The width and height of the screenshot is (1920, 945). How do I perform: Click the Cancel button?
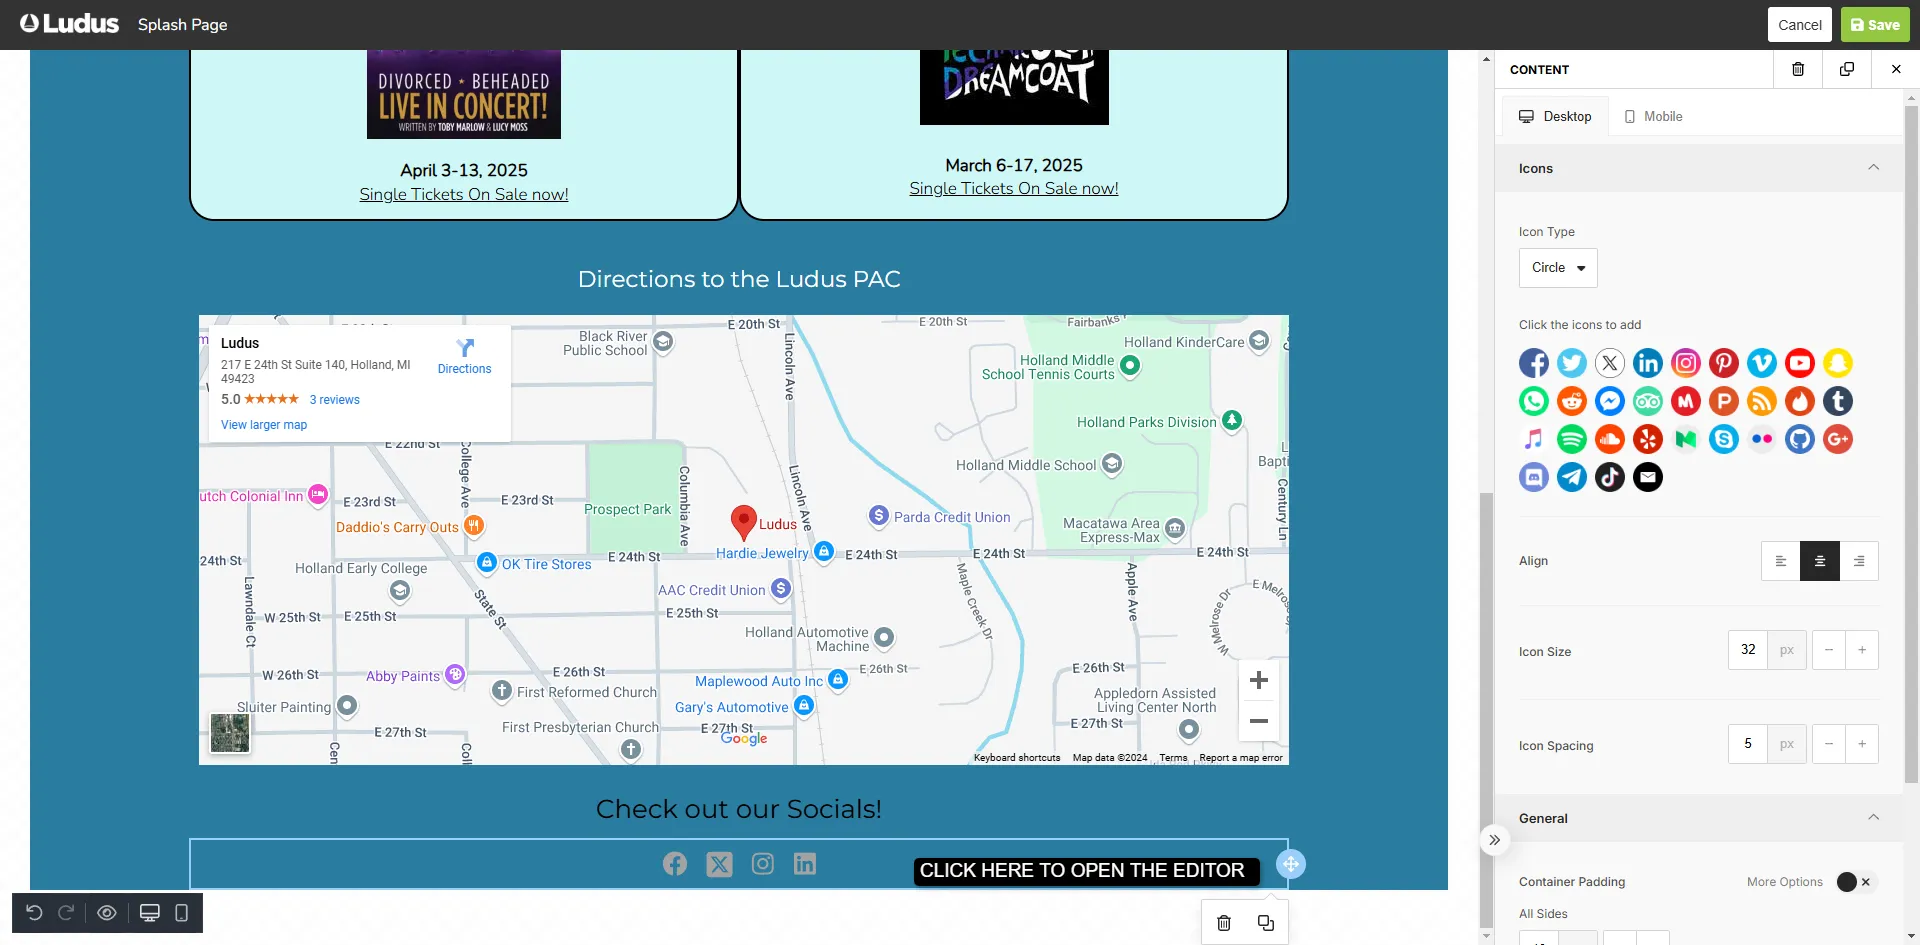click(x=1800, y=25)
